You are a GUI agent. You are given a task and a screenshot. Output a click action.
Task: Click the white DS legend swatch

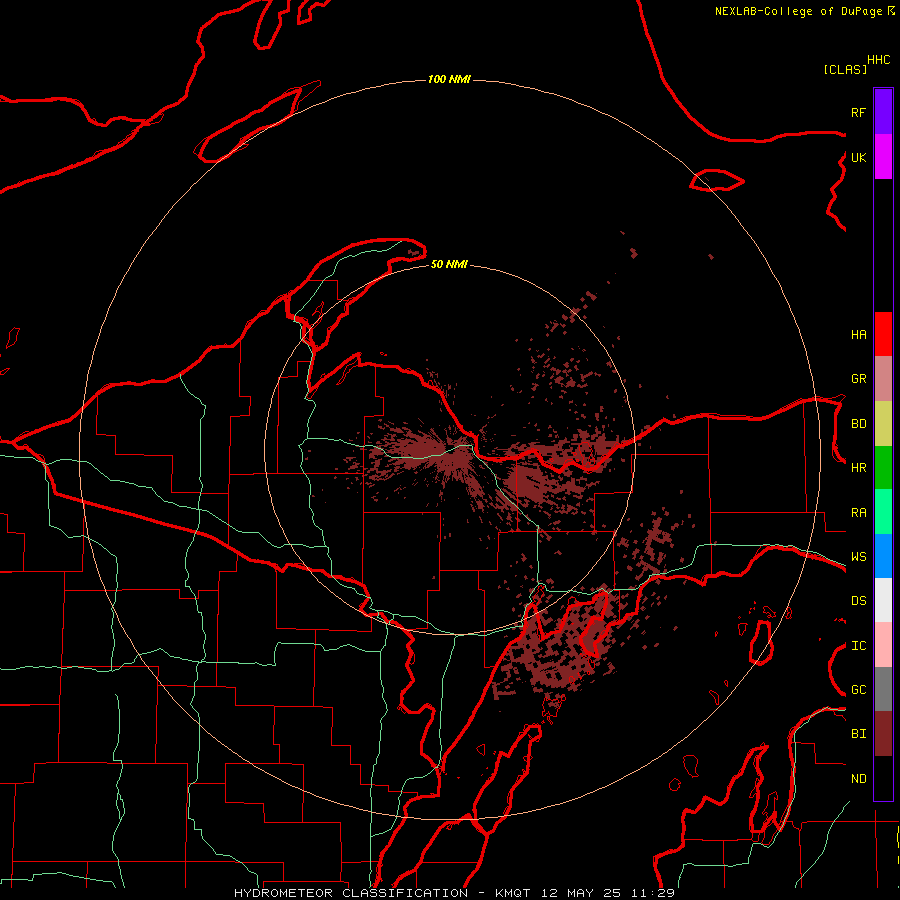883,600
